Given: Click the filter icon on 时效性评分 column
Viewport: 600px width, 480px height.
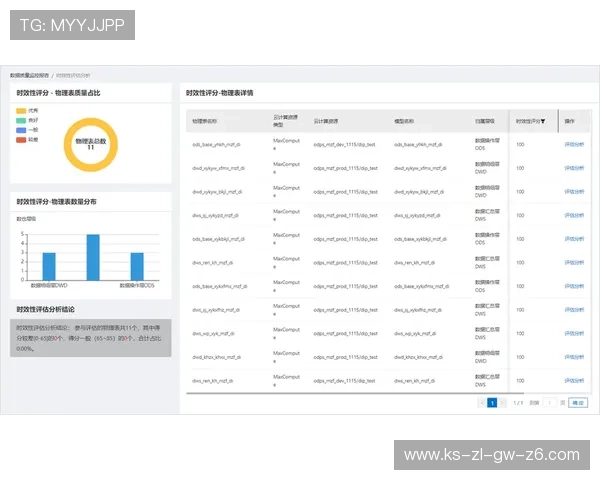Looking at the screenshot, I should (543, 121).
